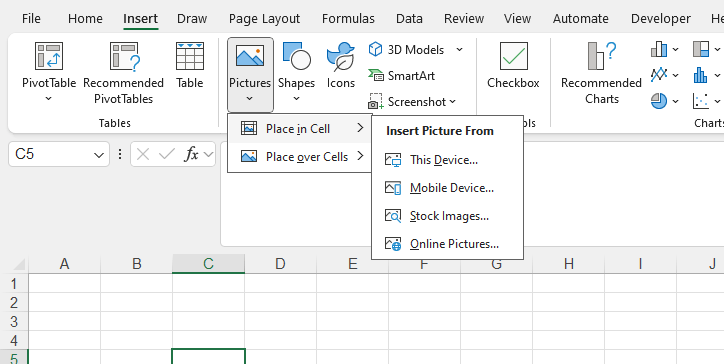724x364 pixels.
Task: Switch to the Review tab
Action: 464,18
